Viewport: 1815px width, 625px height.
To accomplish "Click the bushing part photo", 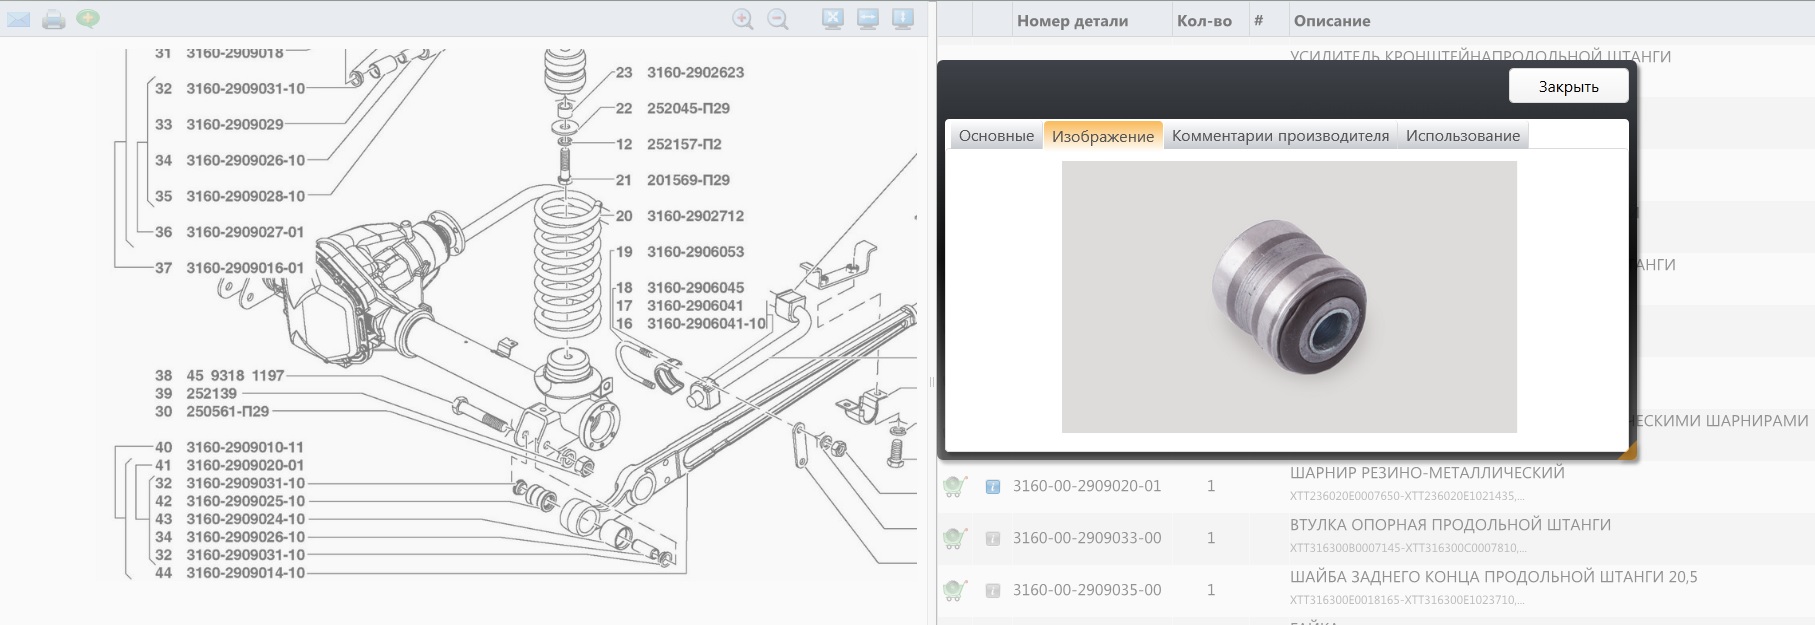I will pyautogui.click(x=1289, y=297).
